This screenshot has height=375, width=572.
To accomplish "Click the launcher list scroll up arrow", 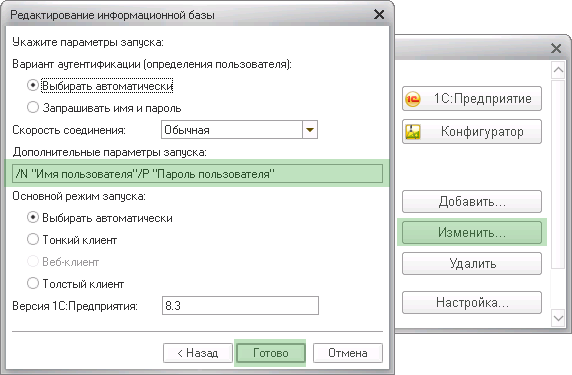I will [558, 70].
